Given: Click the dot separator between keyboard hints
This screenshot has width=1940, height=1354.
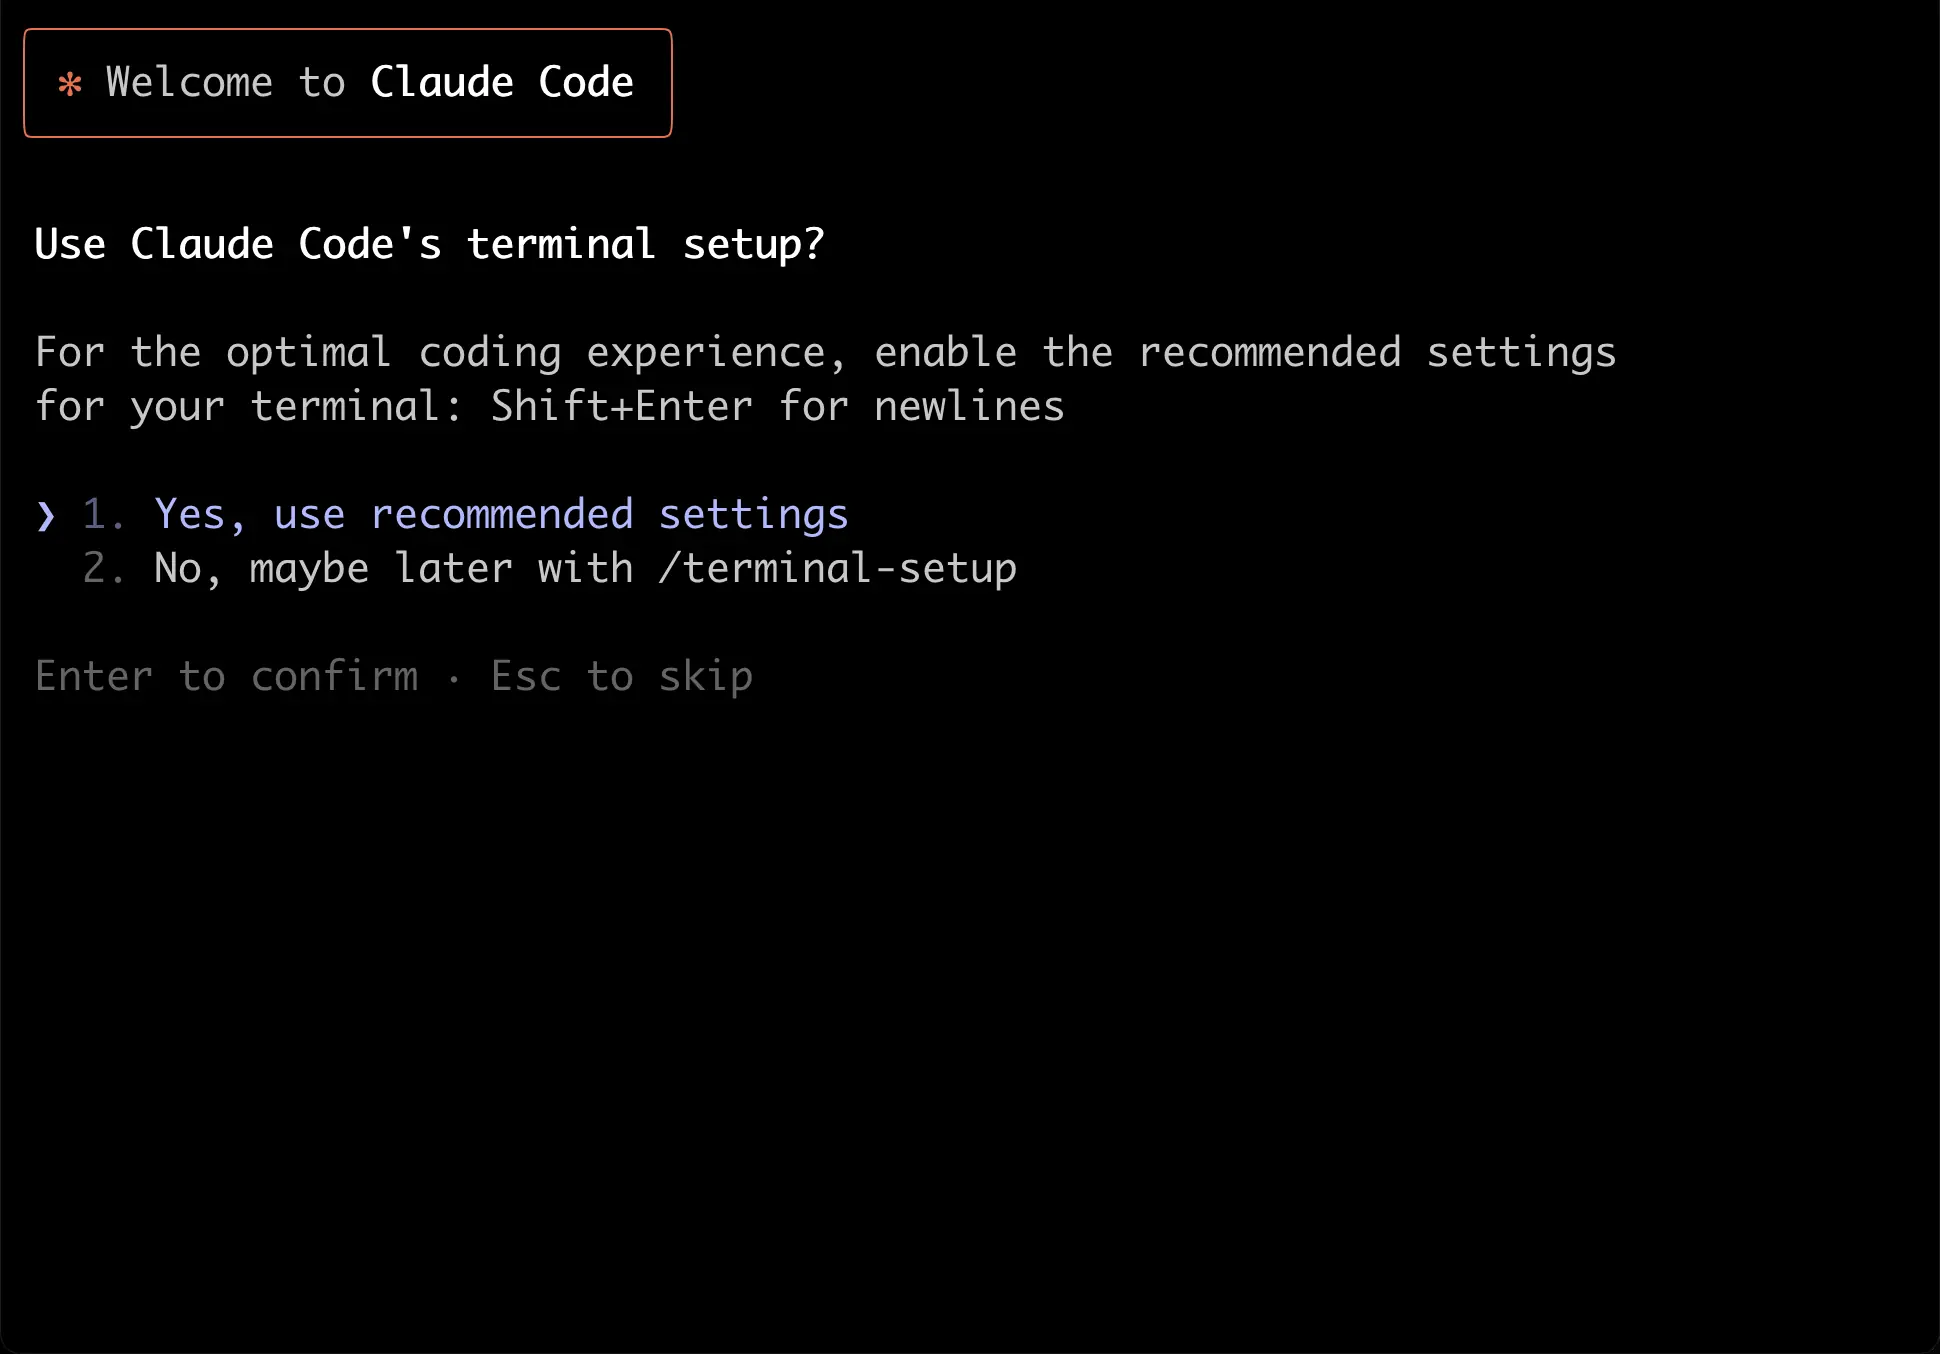Looking at the screenshot, I should [x=455, y=680].
